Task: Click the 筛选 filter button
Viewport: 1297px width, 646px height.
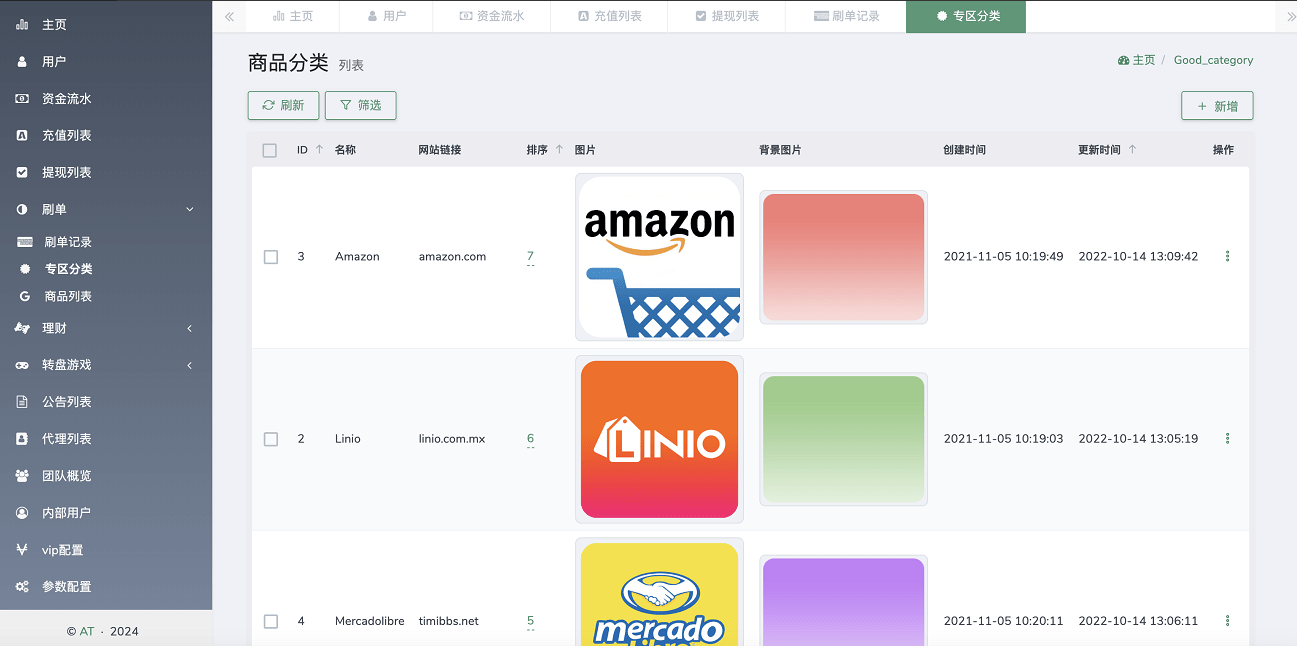Action: [360, 105]
